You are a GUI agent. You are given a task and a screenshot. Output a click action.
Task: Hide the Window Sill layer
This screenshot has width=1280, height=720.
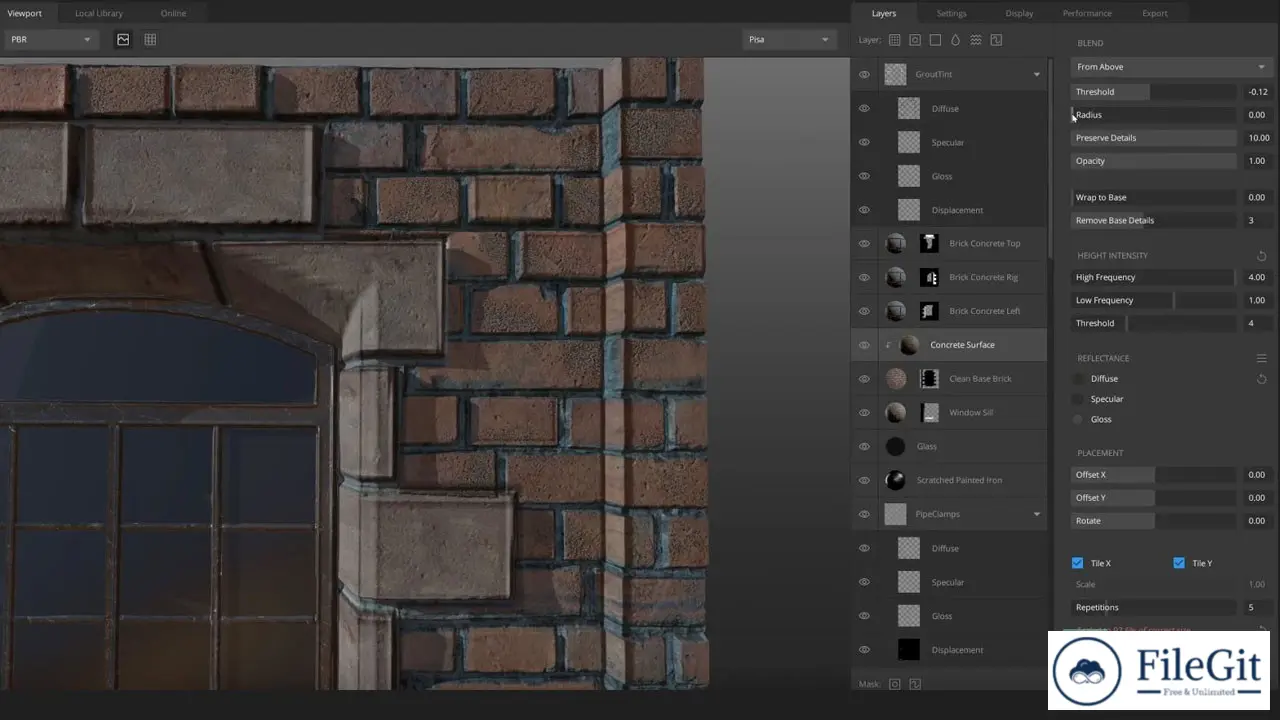[864, 412]
